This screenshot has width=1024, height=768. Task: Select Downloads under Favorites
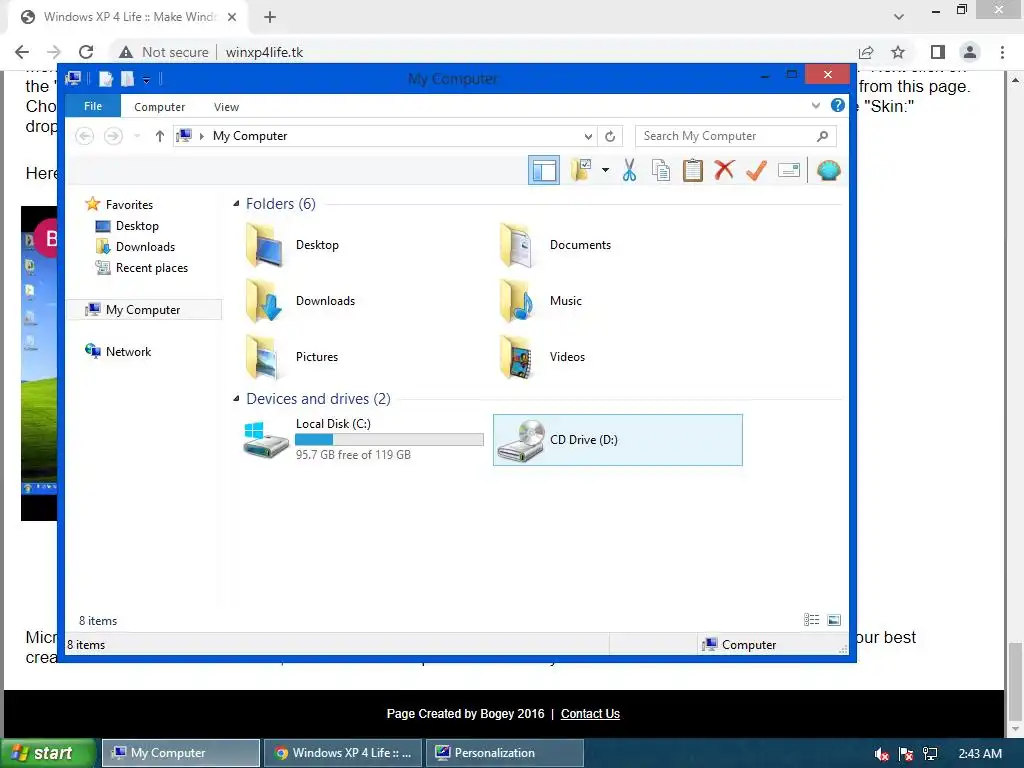pos(145,246)
